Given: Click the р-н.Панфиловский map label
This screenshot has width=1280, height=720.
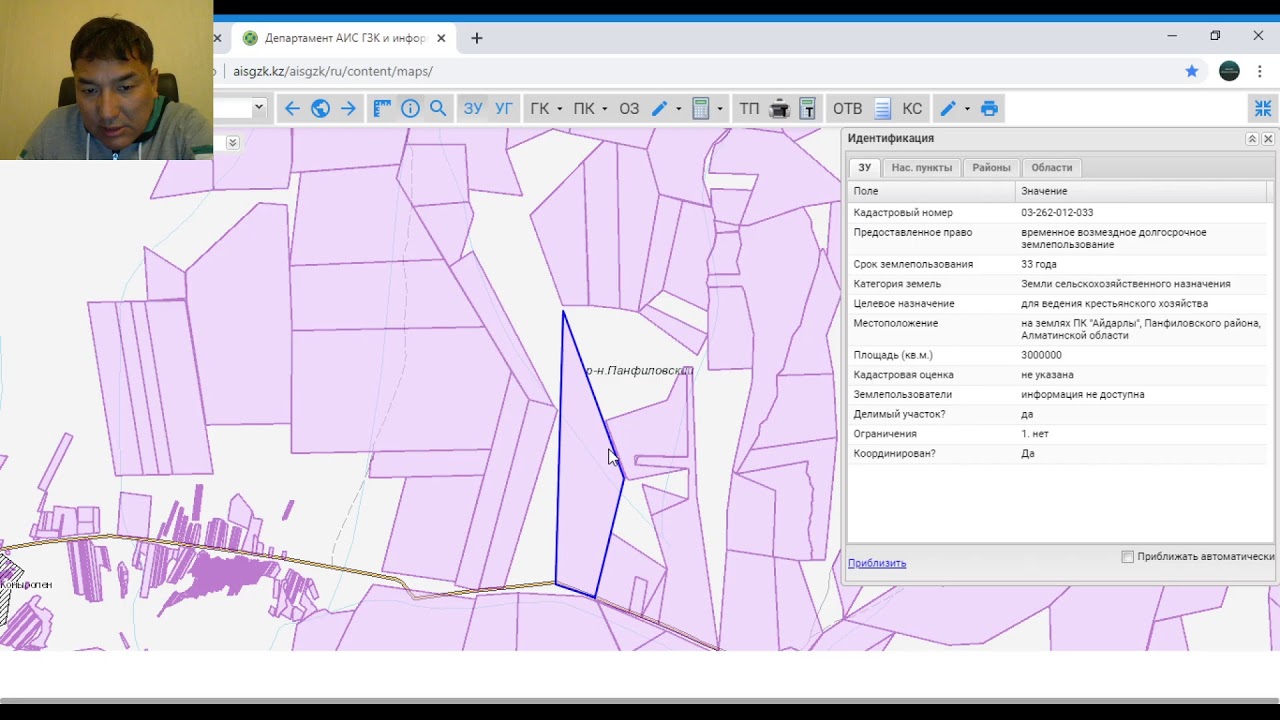Looking at the screenshot, I should [639, 371].
